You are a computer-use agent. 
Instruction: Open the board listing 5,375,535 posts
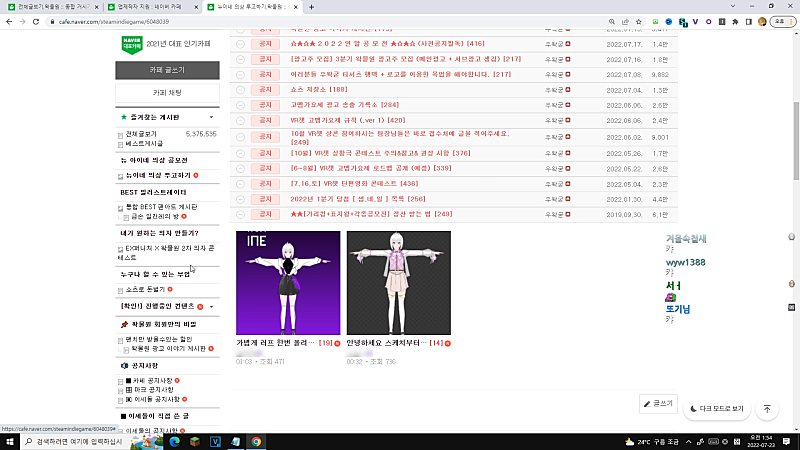tap(141, 134)
